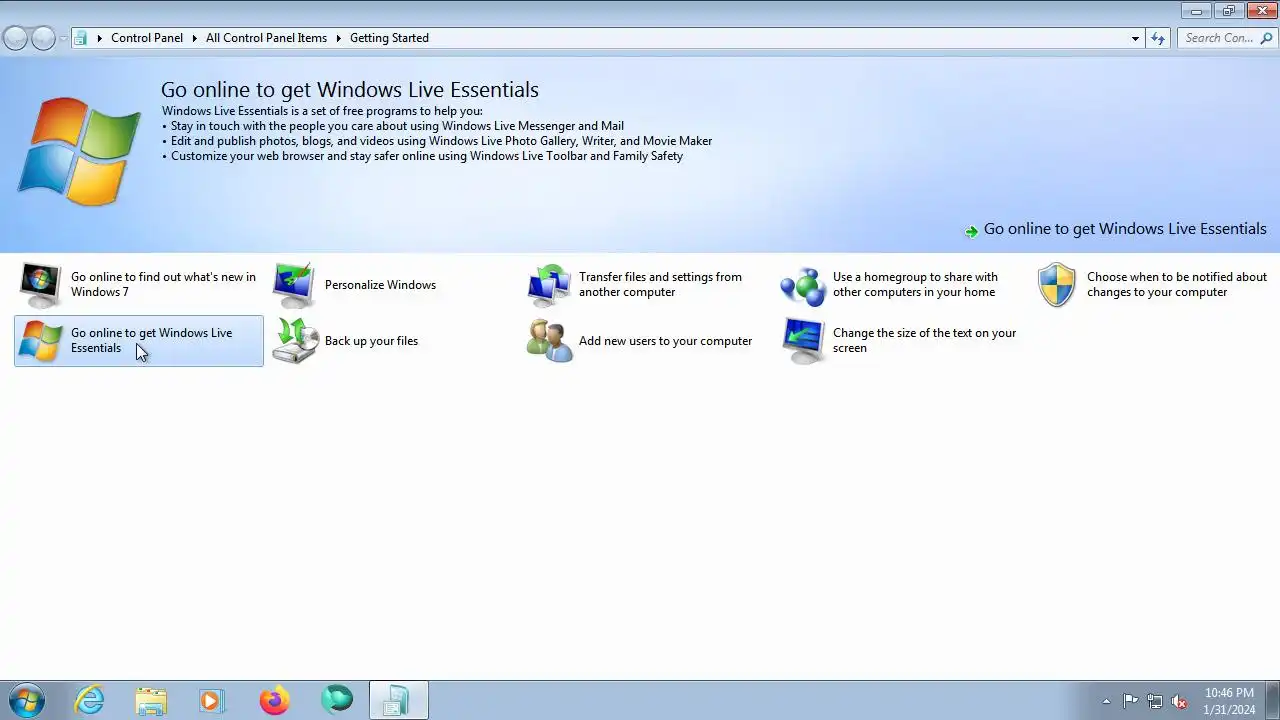
Task: Click the banner heading Go online to get Windows Live Essentials
Action: (350, 90)
